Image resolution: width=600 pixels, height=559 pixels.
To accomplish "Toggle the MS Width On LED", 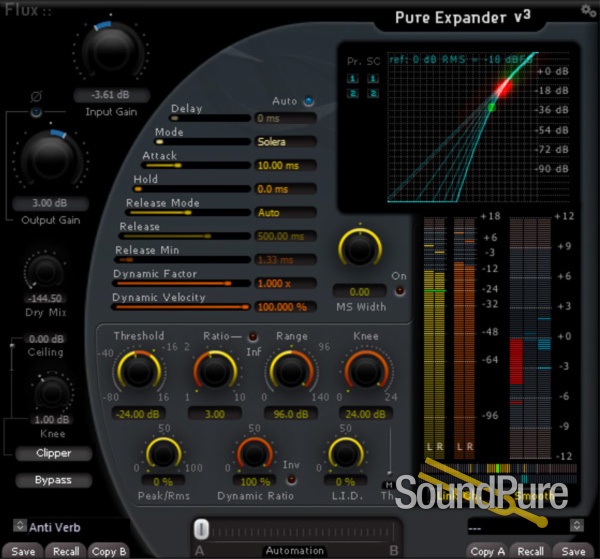I will [x=399, y=291].
